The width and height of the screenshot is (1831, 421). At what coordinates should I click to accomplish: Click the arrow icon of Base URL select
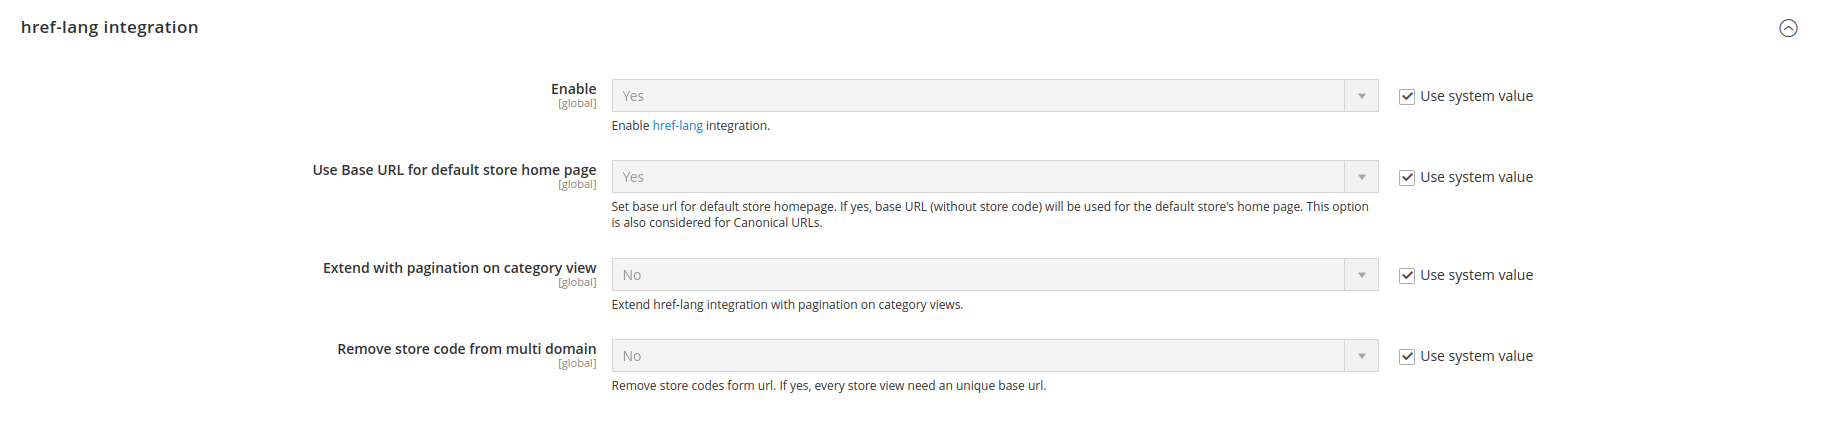click(1361, 177)
